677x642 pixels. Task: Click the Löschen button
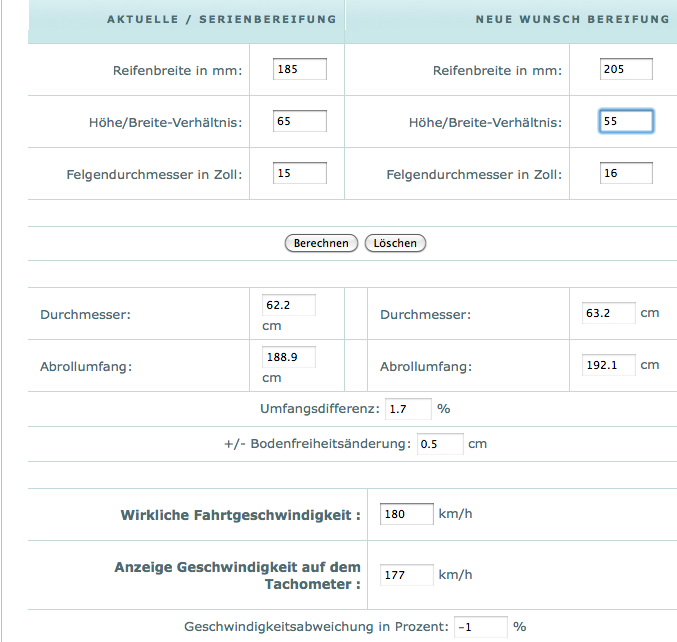[x=395, y=243]
